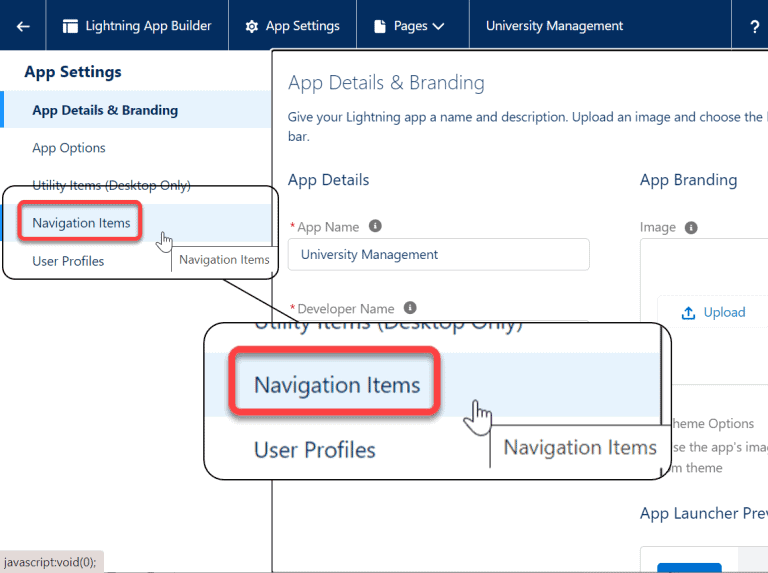
Task: Show info tooltip for App Name
Action: 375,226
